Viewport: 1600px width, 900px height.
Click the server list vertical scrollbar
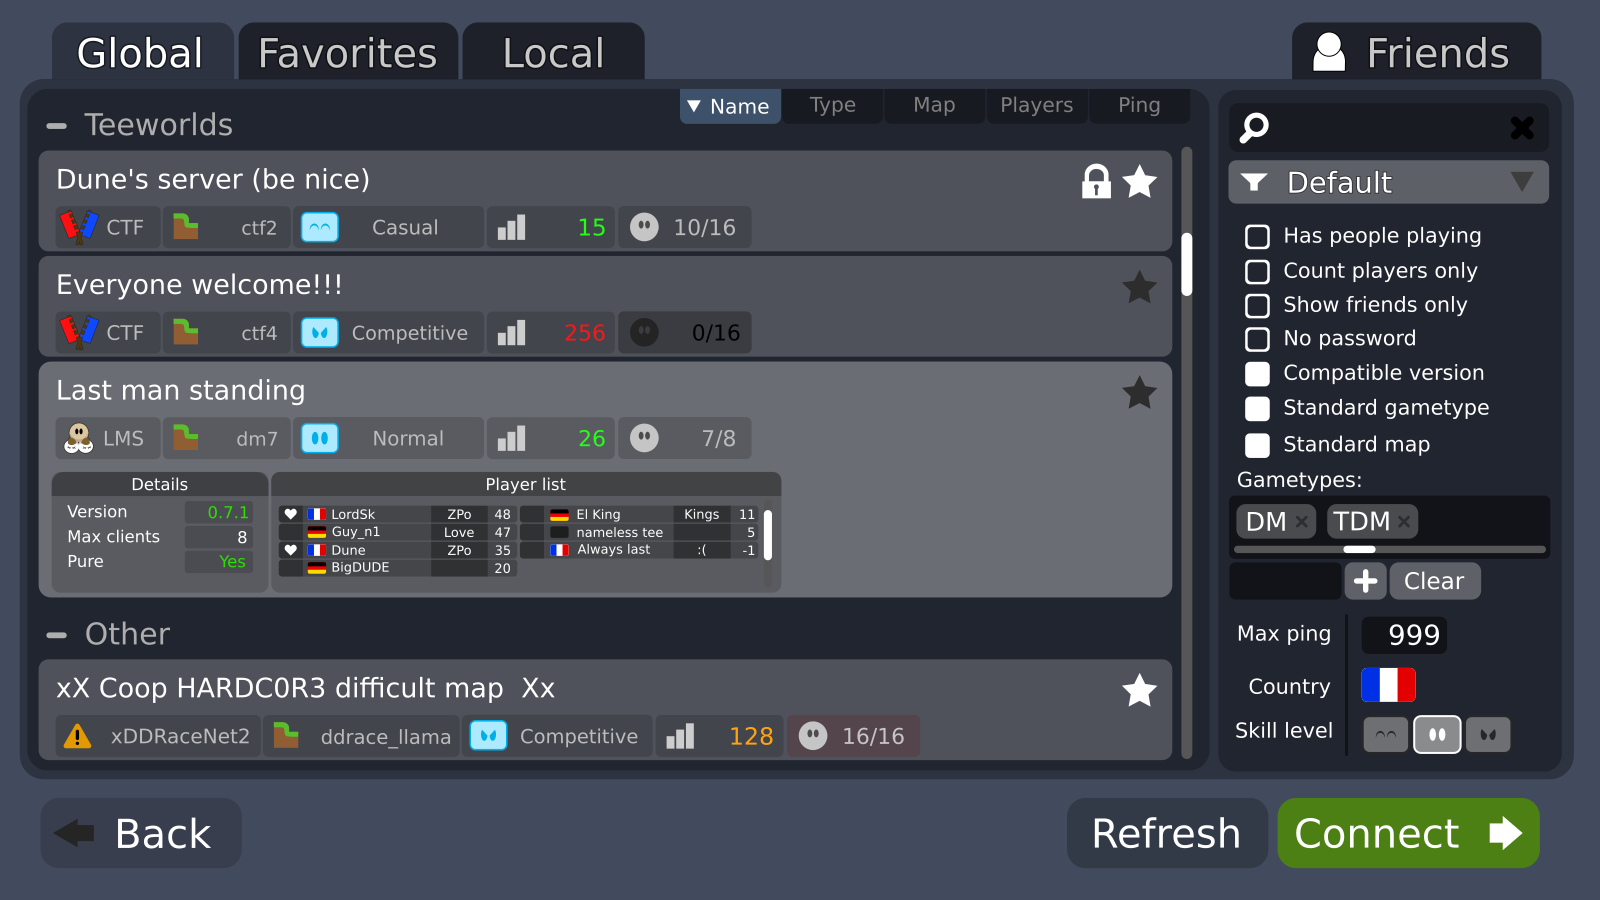pos(1187,265)
